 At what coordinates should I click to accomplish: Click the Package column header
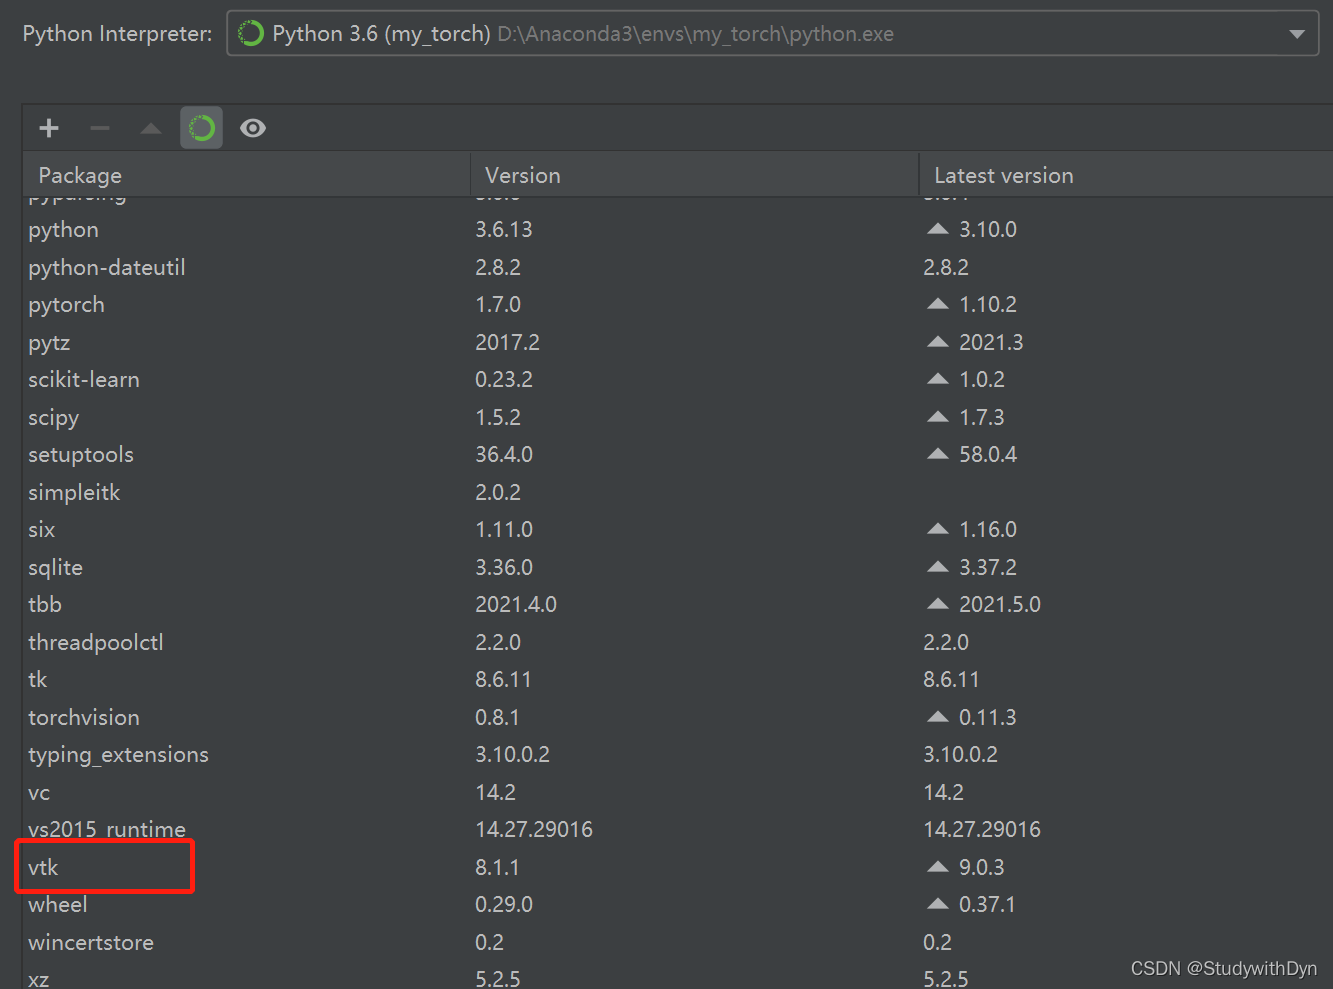246,175
